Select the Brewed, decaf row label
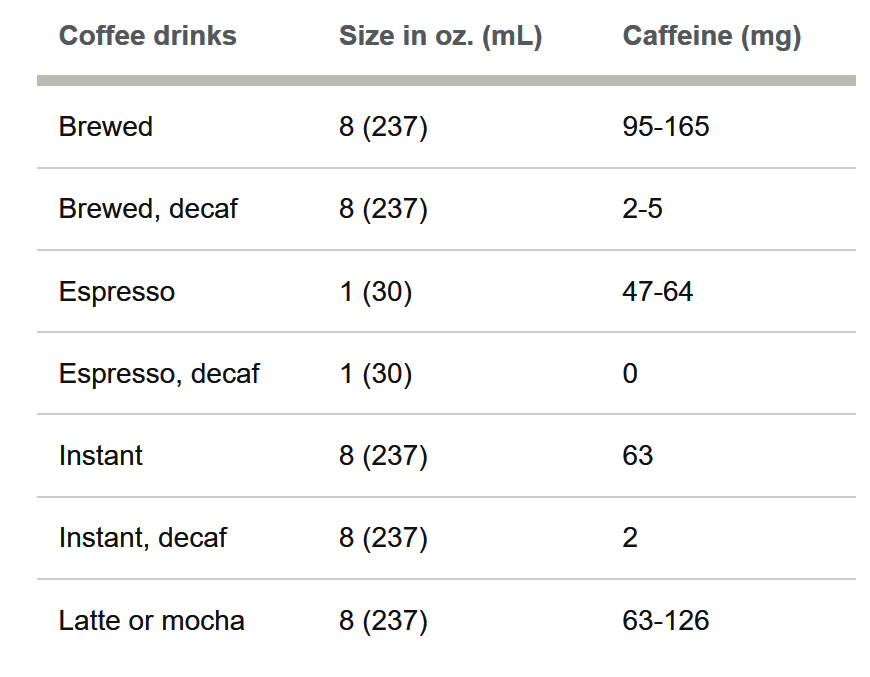Image resolution: width=870 pixels, height=677 pixels. coord(148,209)
